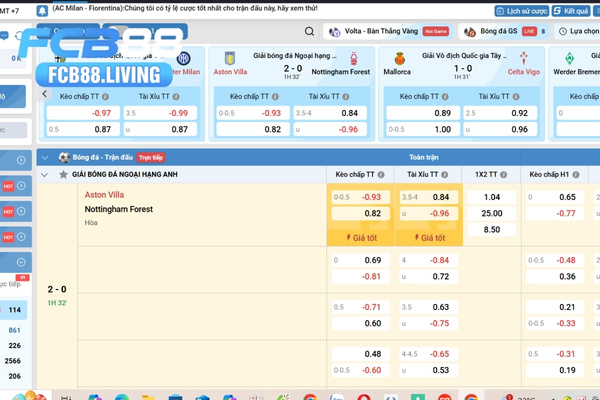Open chat bubble icon in sidebar

pyautogui.click(x=4, y=36)
